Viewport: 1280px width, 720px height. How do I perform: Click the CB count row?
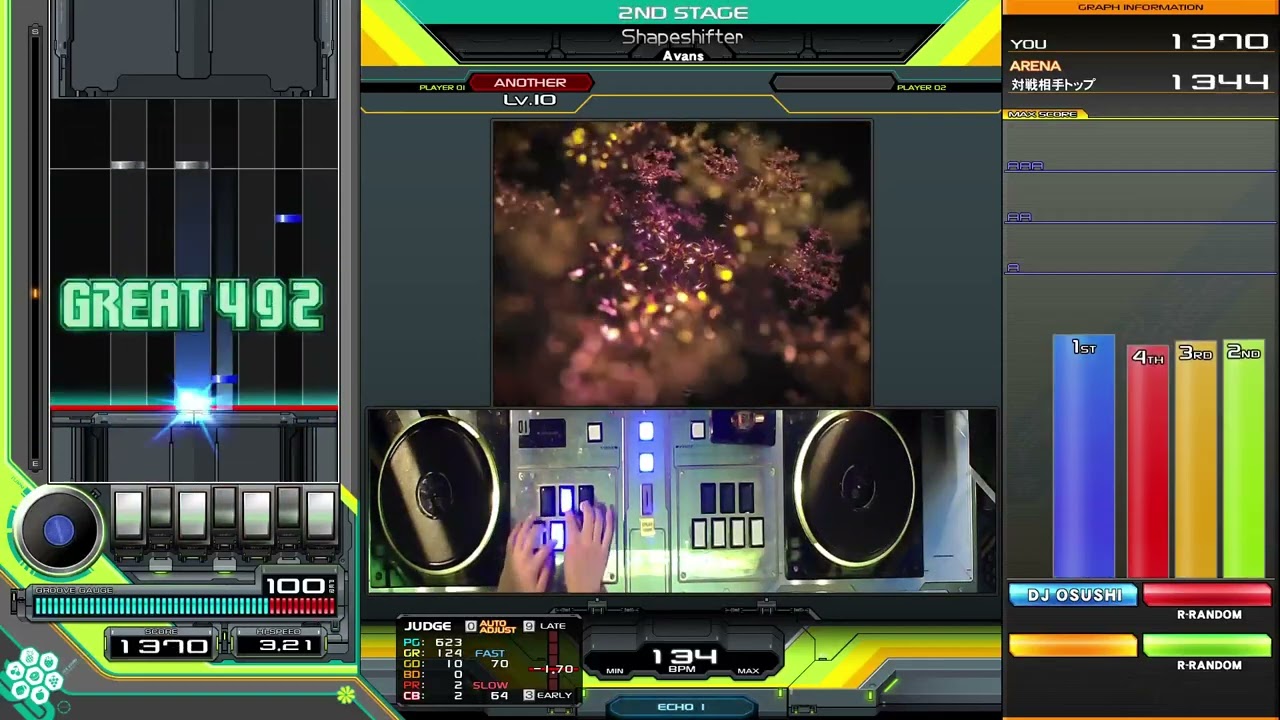coord(433,696)
